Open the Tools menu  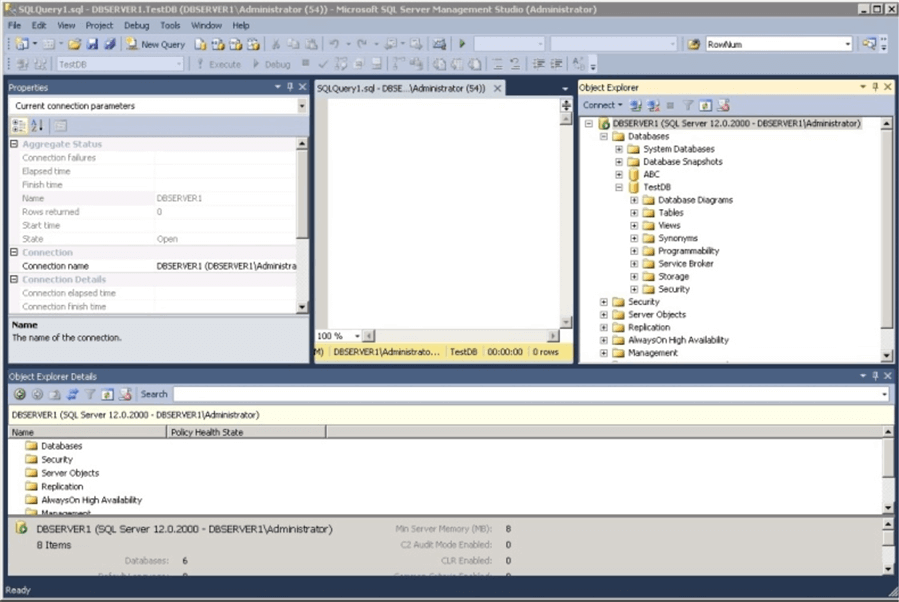coord(170,25)
